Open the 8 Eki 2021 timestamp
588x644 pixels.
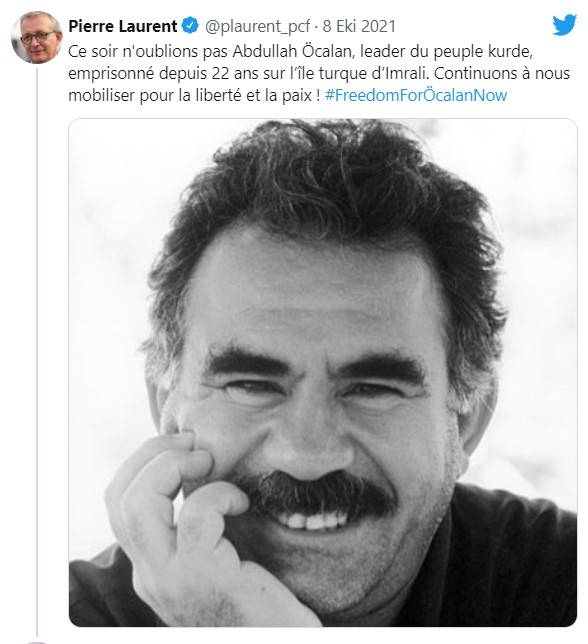pyautogui.click(x=359, y=26)
